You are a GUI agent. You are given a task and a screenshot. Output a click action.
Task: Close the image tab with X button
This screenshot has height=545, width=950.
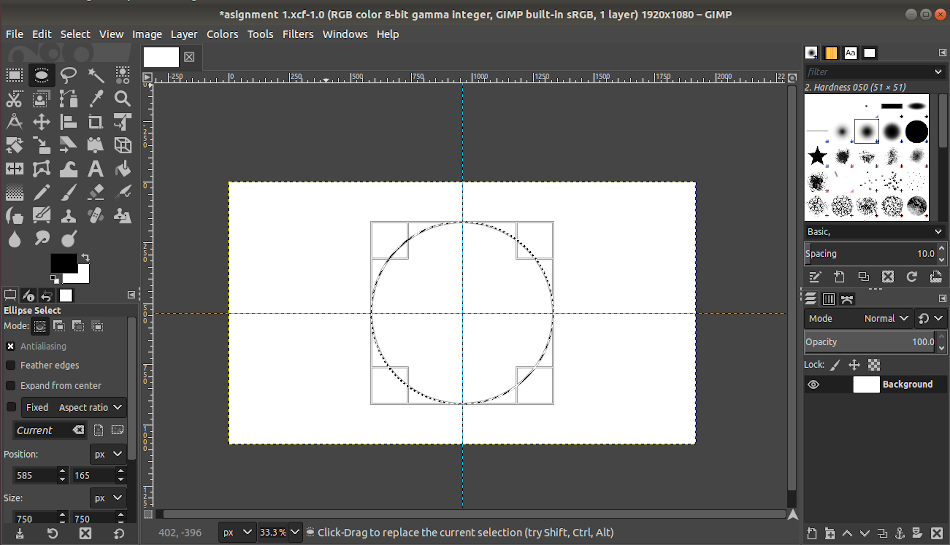[189, 57]
